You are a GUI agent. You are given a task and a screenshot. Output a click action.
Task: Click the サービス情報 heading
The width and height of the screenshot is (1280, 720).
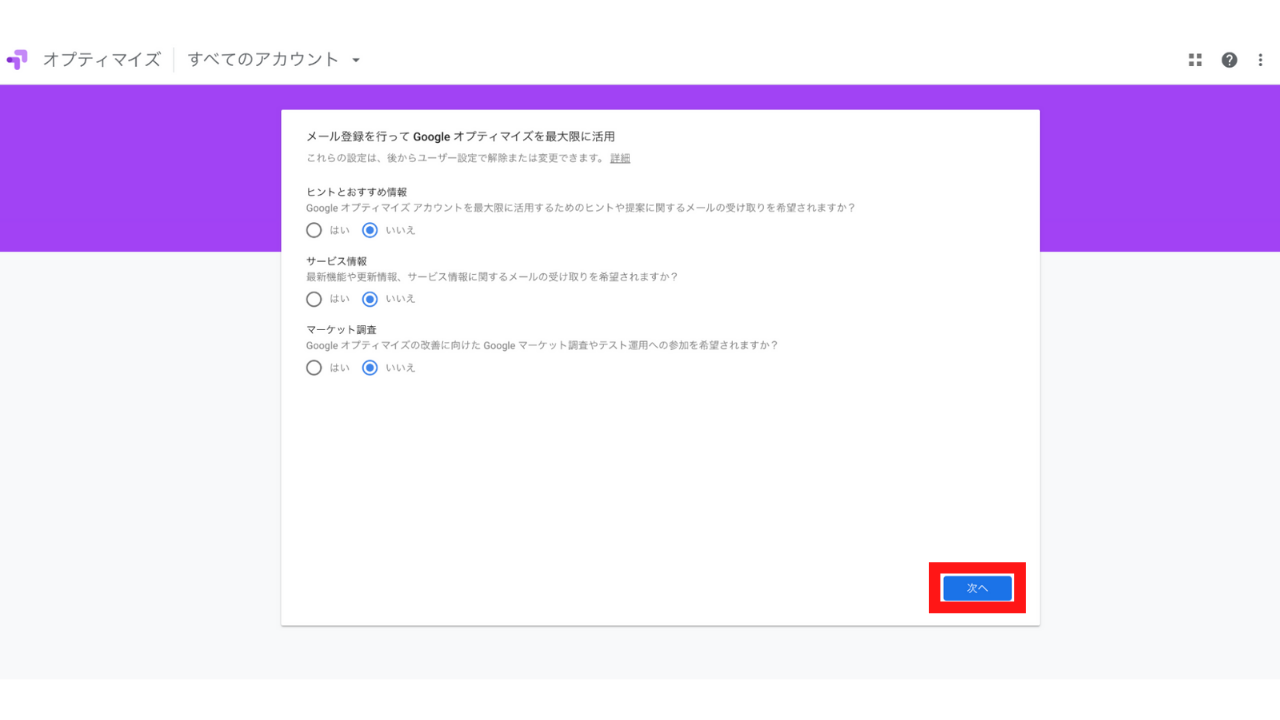[x=336, y=261]
